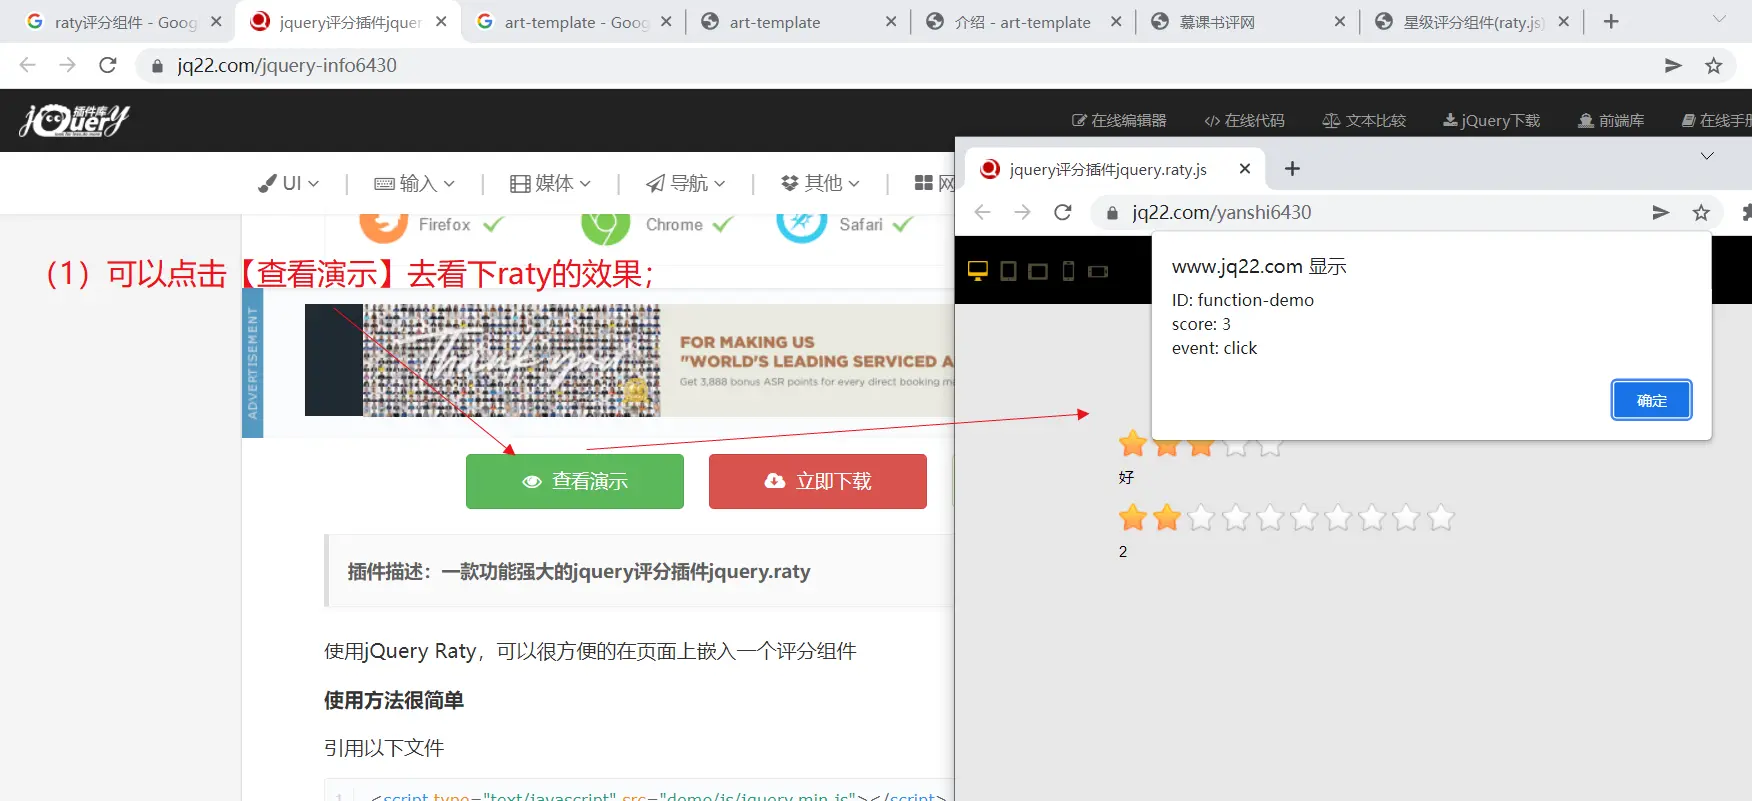The image size is (1752, 801).
Task: Close the raty评分组件 Google tab
Action: click(216, 22)
